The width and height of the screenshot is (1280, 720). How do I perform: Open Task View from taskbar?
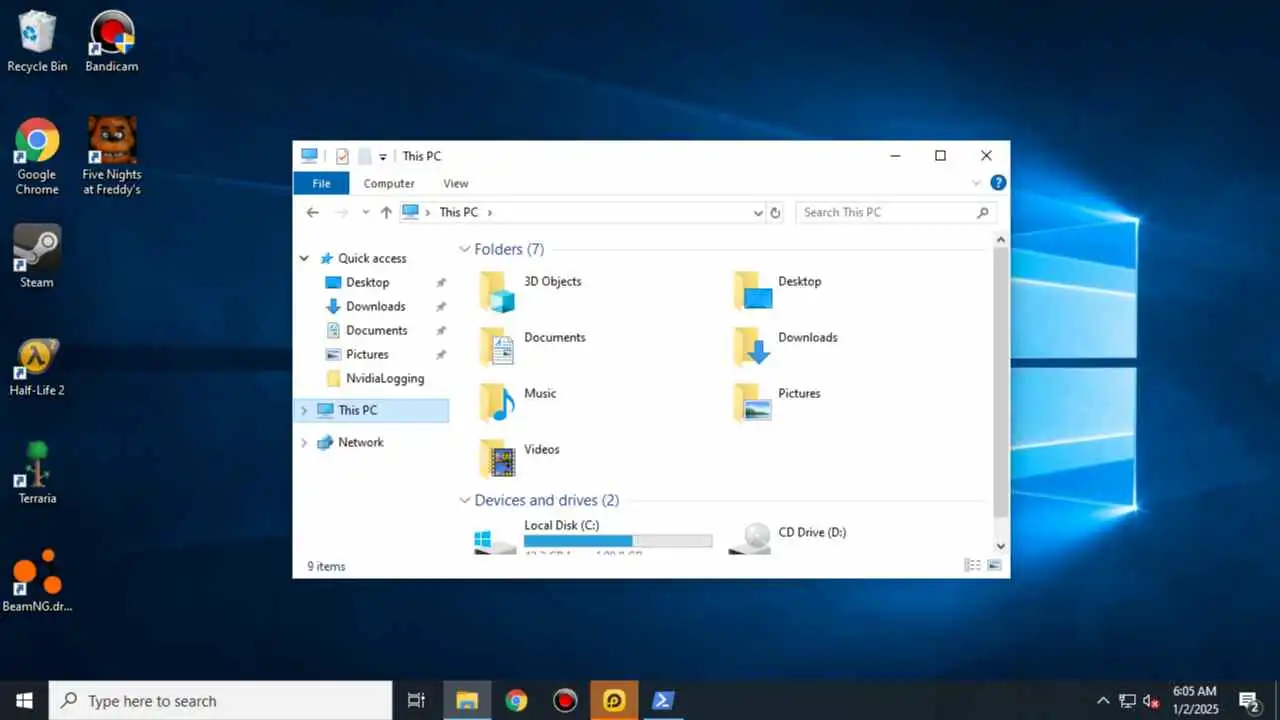click(x=417, y=701)
